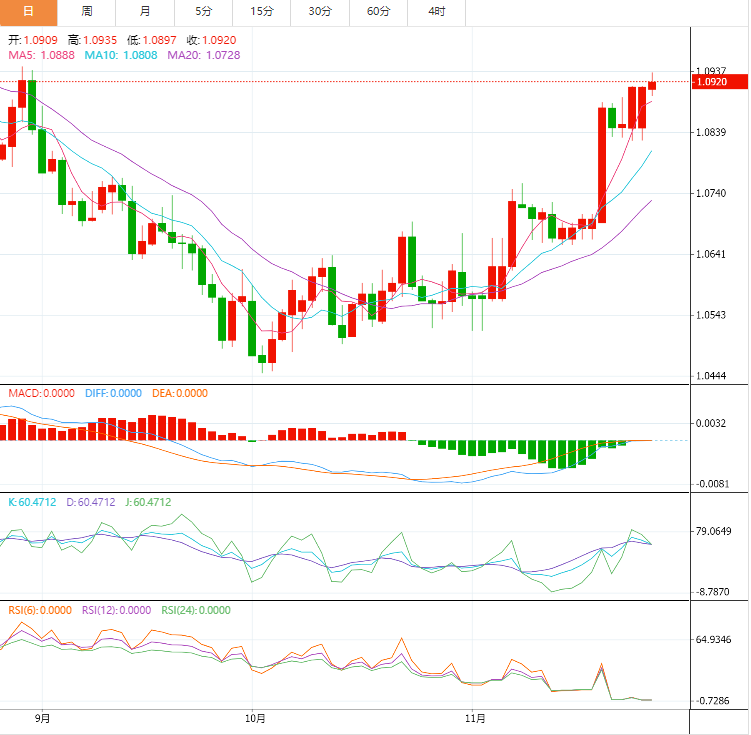
Task: Click the 11月 marker on time axis
Action: pyautogui.click(x=476, y=718)
